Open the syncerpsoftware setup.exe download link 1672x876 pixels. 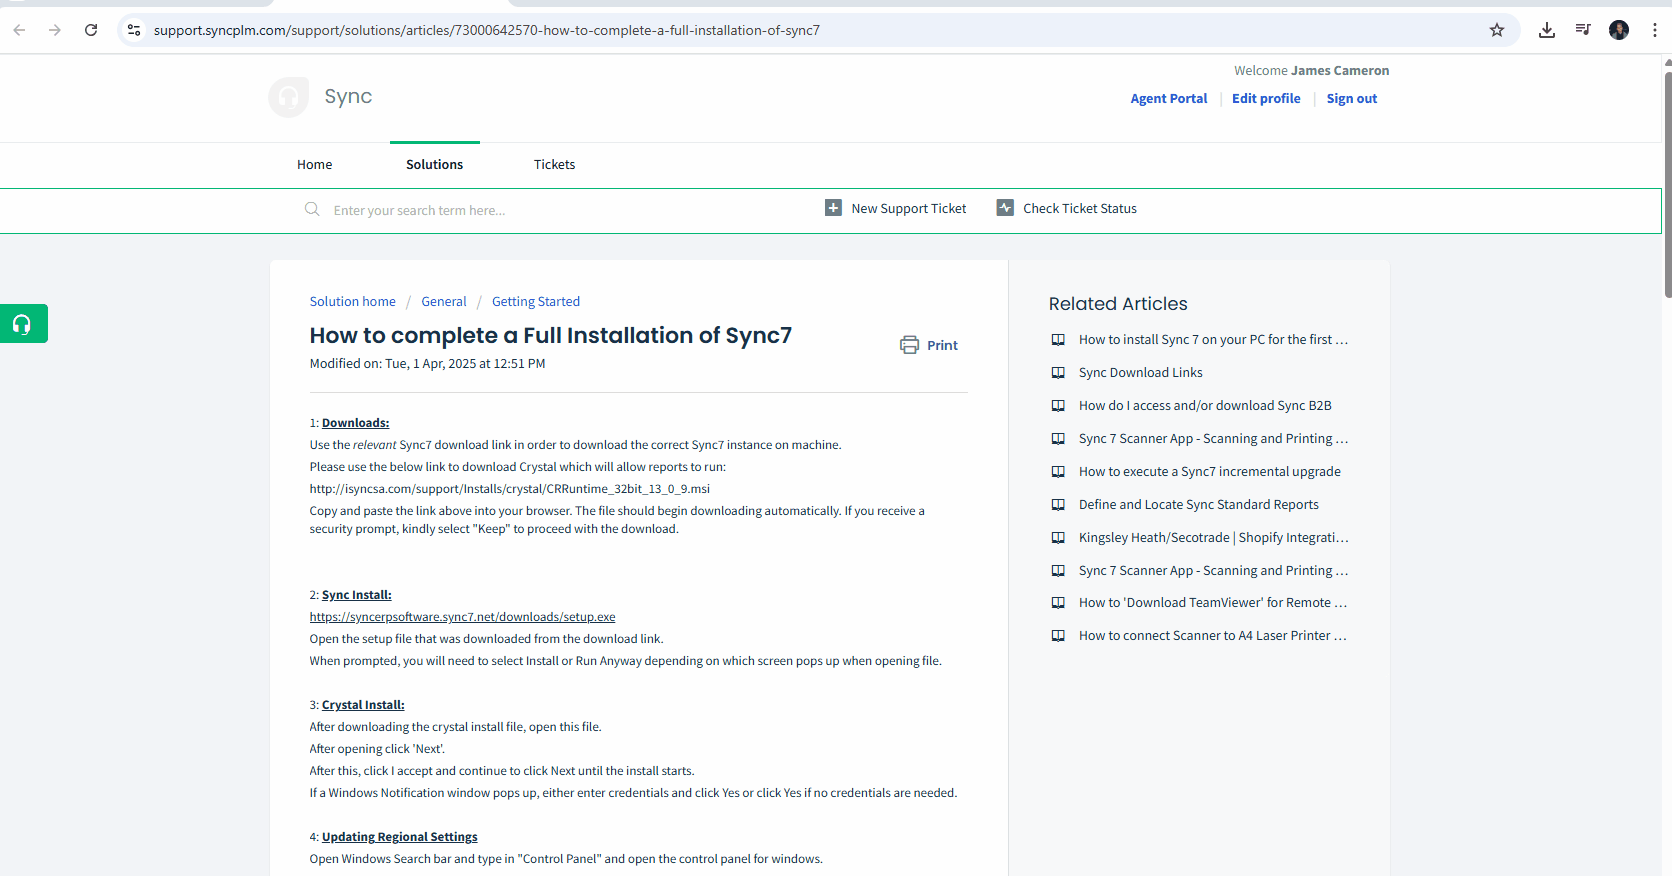[x=462, y=617]
